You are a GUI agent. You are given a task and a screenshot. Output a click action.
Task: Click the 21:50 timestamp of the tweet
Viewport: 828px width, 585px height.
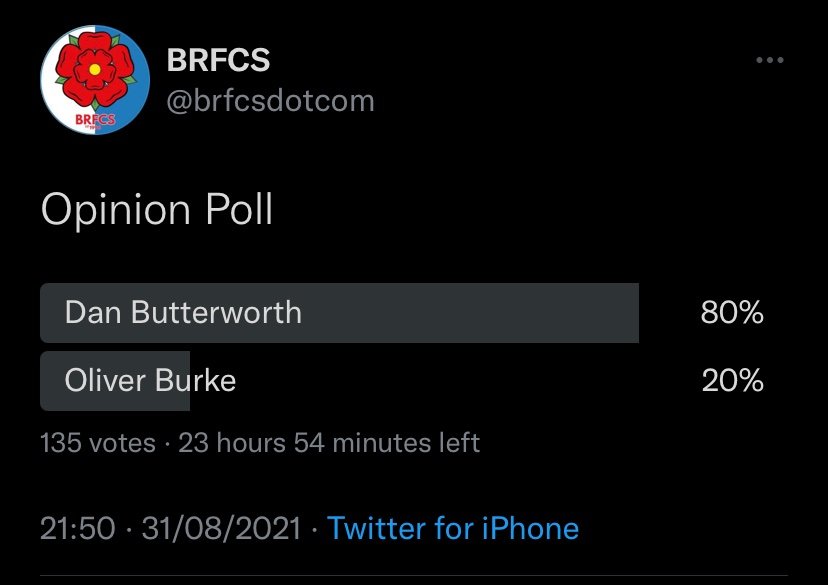tap(78, 528)
